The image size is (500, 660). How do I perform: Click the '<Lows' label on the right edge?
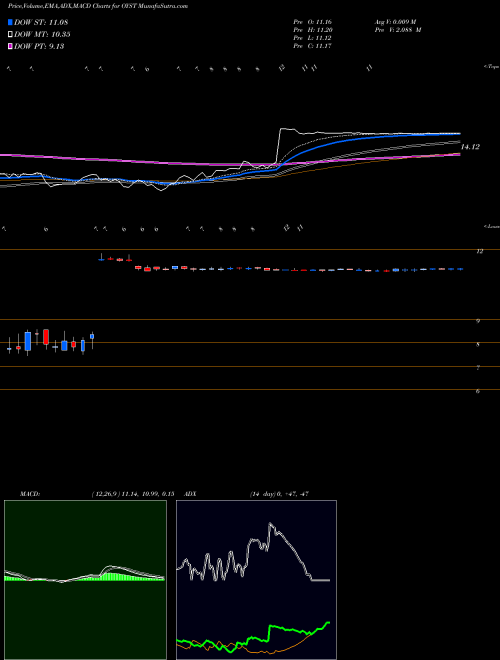pyautogui.click(x=492, y=226)
